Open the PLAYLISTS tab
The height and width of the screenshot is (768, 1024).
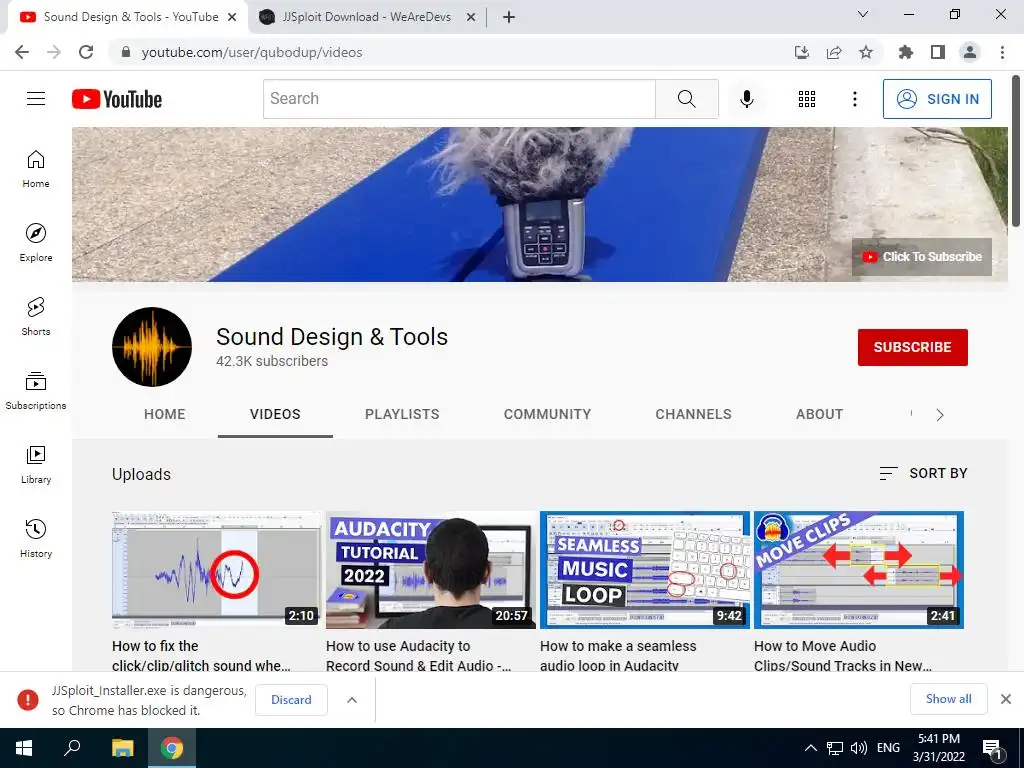pos(402,414)
